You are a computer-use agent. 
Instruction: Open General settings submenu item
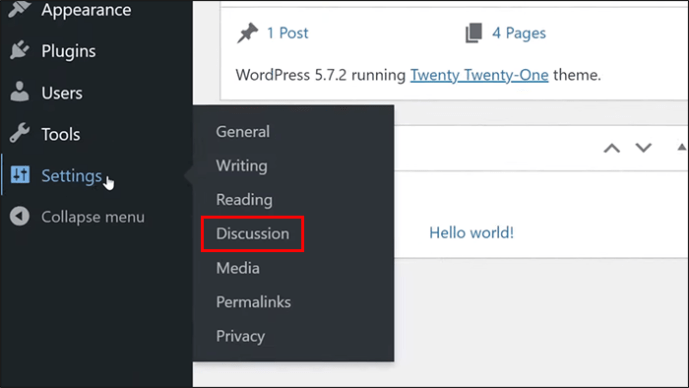pyautogui.click(x=243, y=132)
